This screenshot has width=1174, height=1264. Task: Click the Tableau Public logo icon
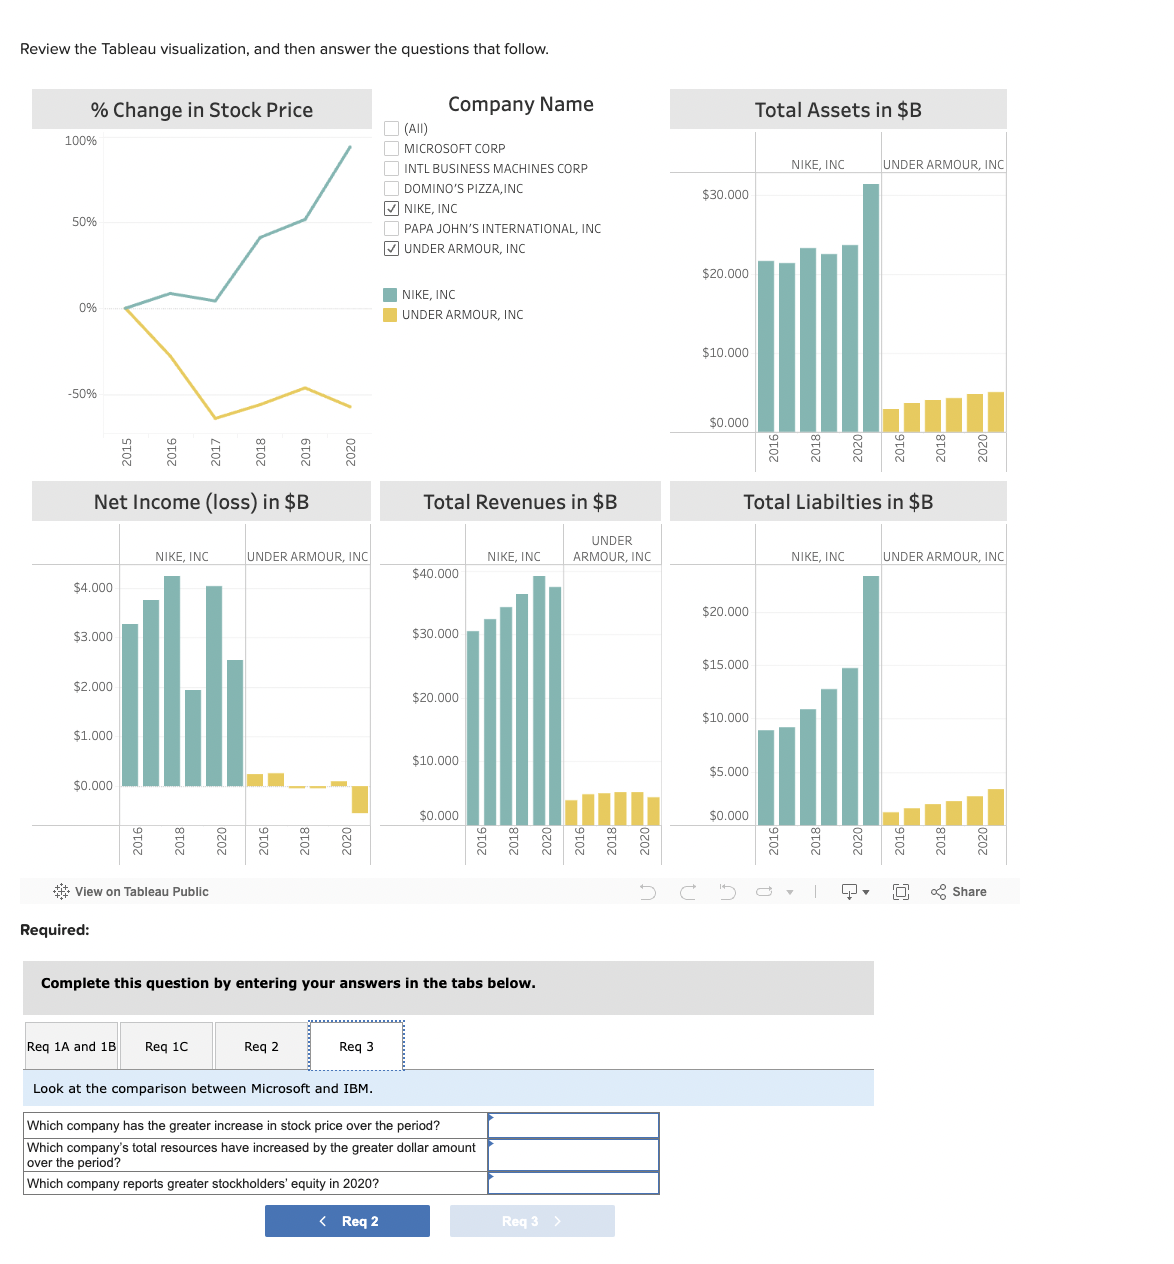tap(60, 891)
